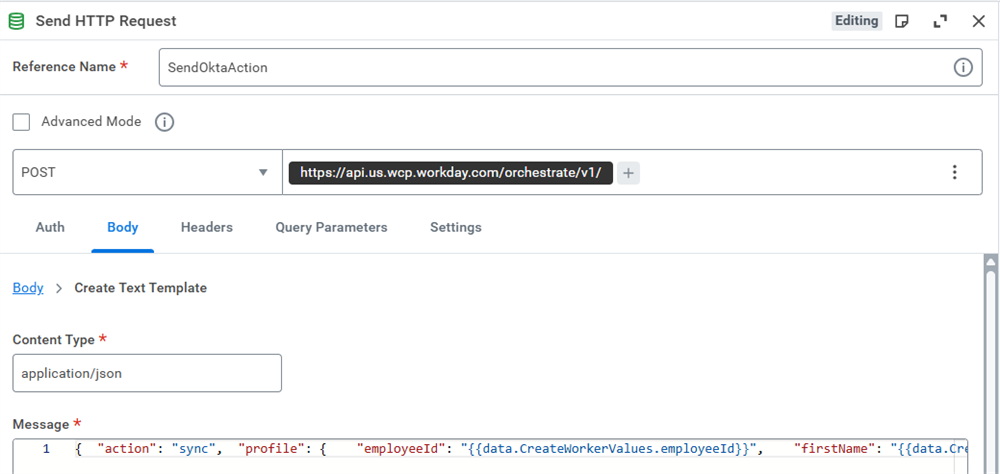Viewport: 1000px width, 474px height.
Task: Expand the panel with the fullscreen icon
Action: click(940, 21)
